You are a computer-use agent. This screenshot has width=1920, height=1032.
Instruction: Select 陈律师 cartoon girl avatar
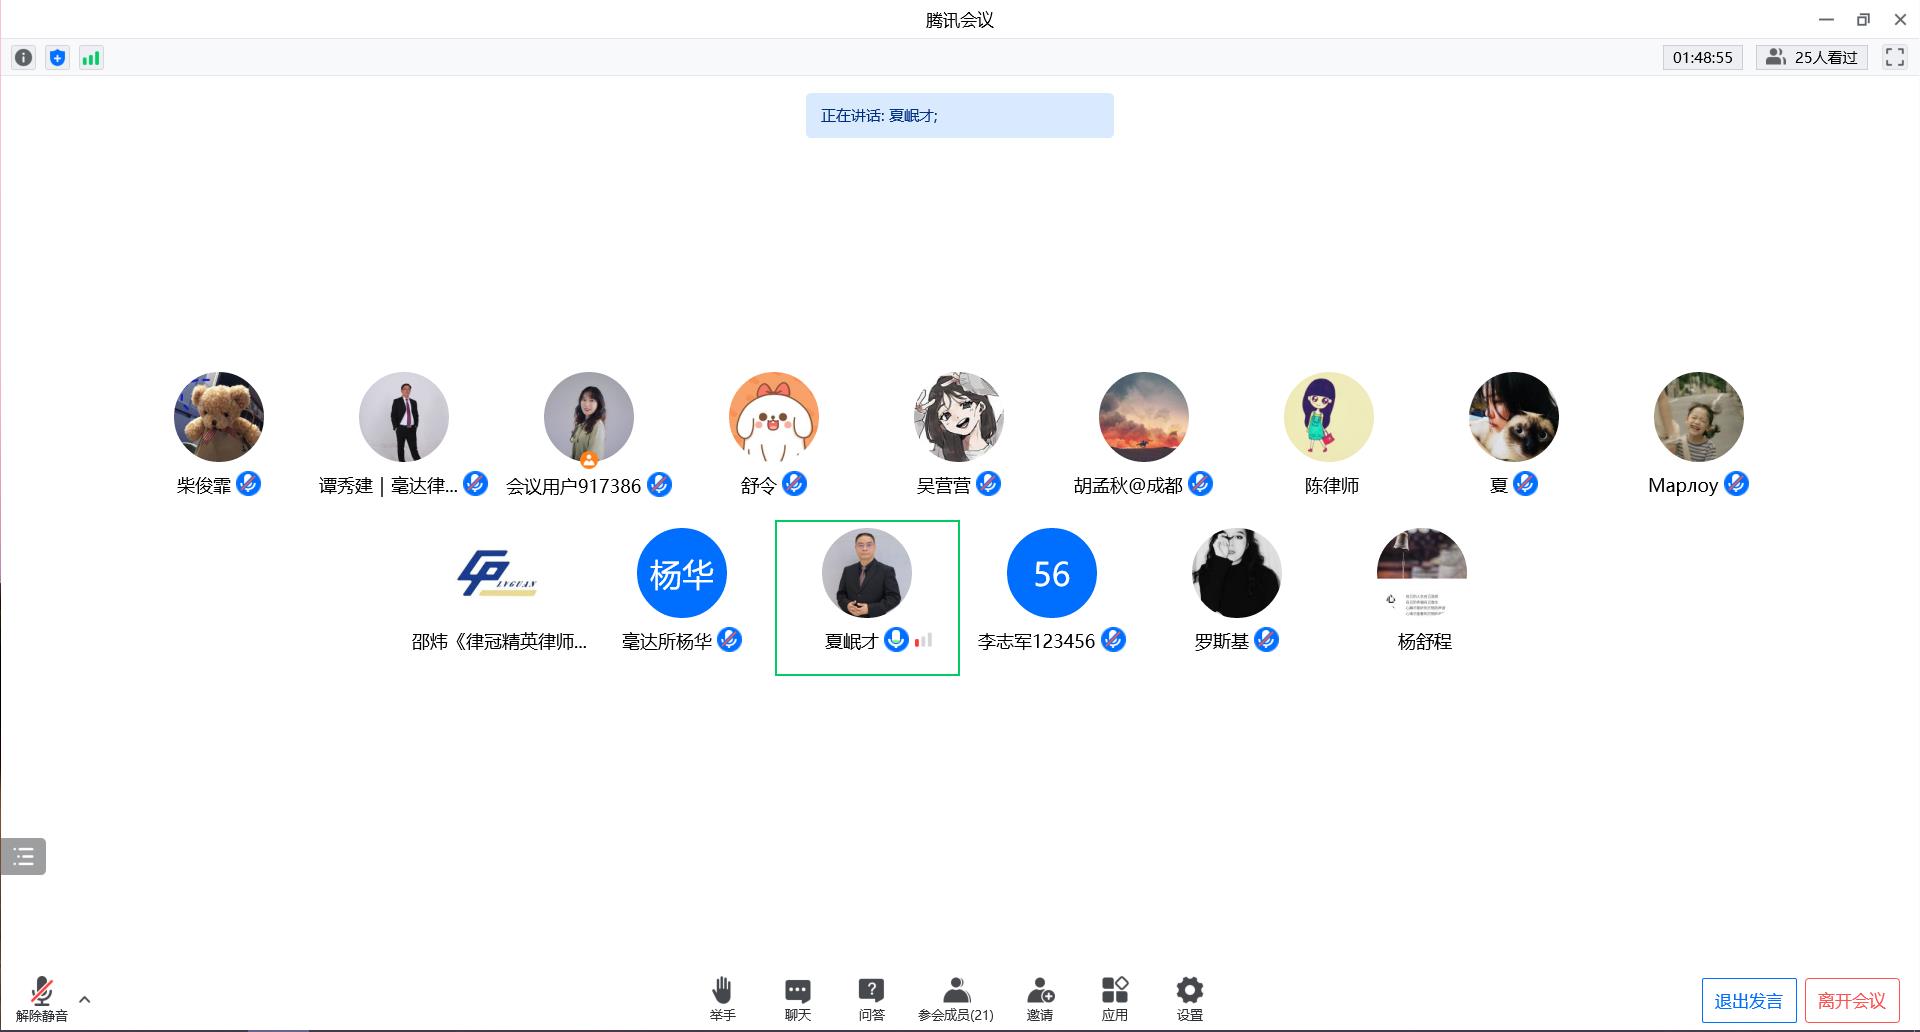pos(1329,417)
